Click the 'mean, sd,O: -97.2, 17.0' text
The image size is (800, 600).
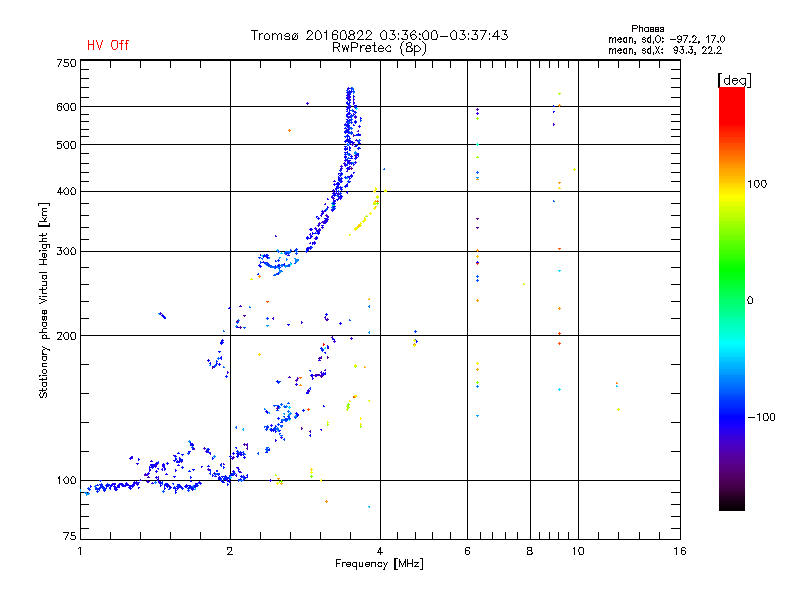coord(666,39)
